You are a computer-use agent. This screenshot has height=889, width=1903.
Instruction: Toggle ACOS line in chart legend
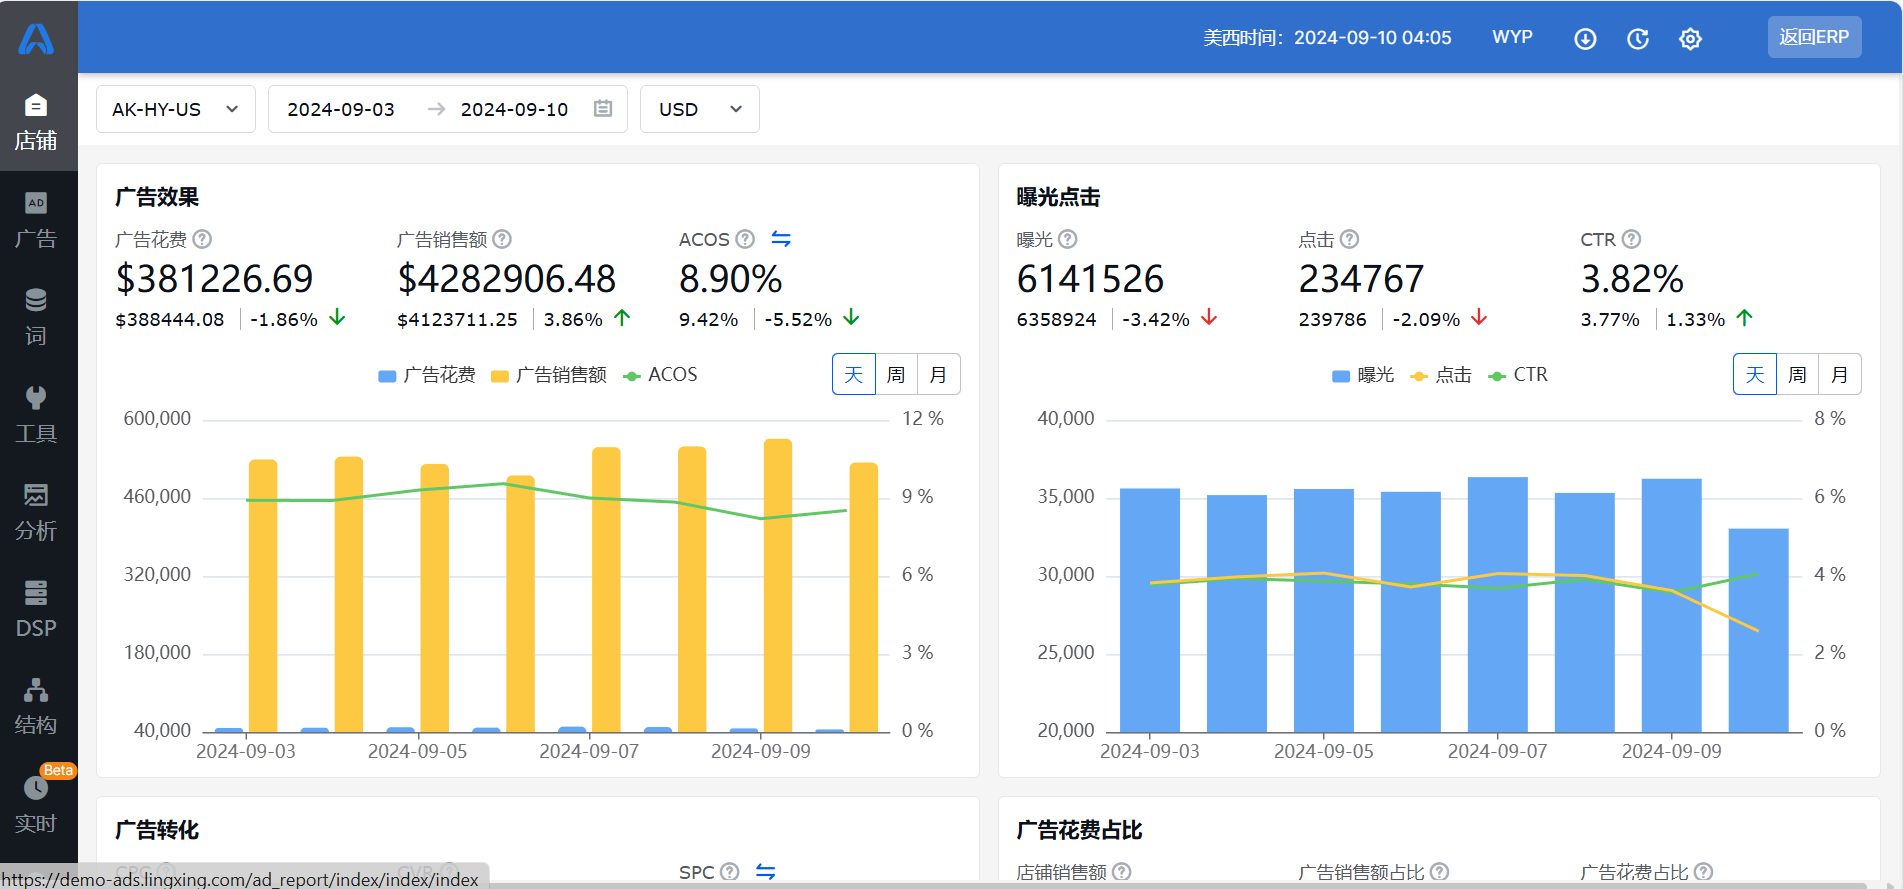point(660,375)
